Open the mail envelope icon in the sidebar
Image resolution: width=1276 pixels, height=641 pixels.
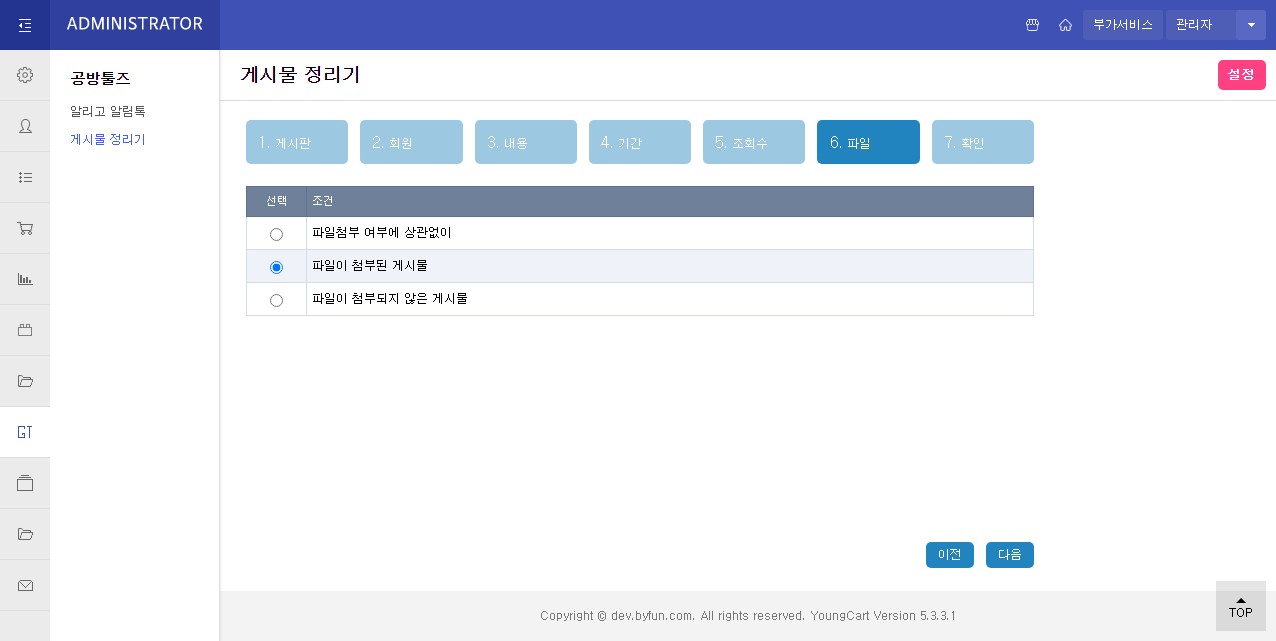(x=25, y=585)
